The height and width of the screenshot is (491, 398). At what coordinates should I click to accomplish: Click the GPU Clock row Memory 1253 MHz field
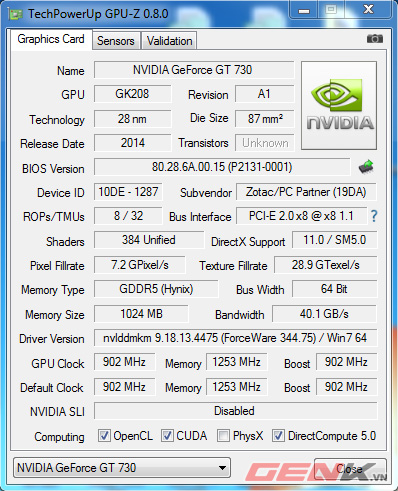237,362
